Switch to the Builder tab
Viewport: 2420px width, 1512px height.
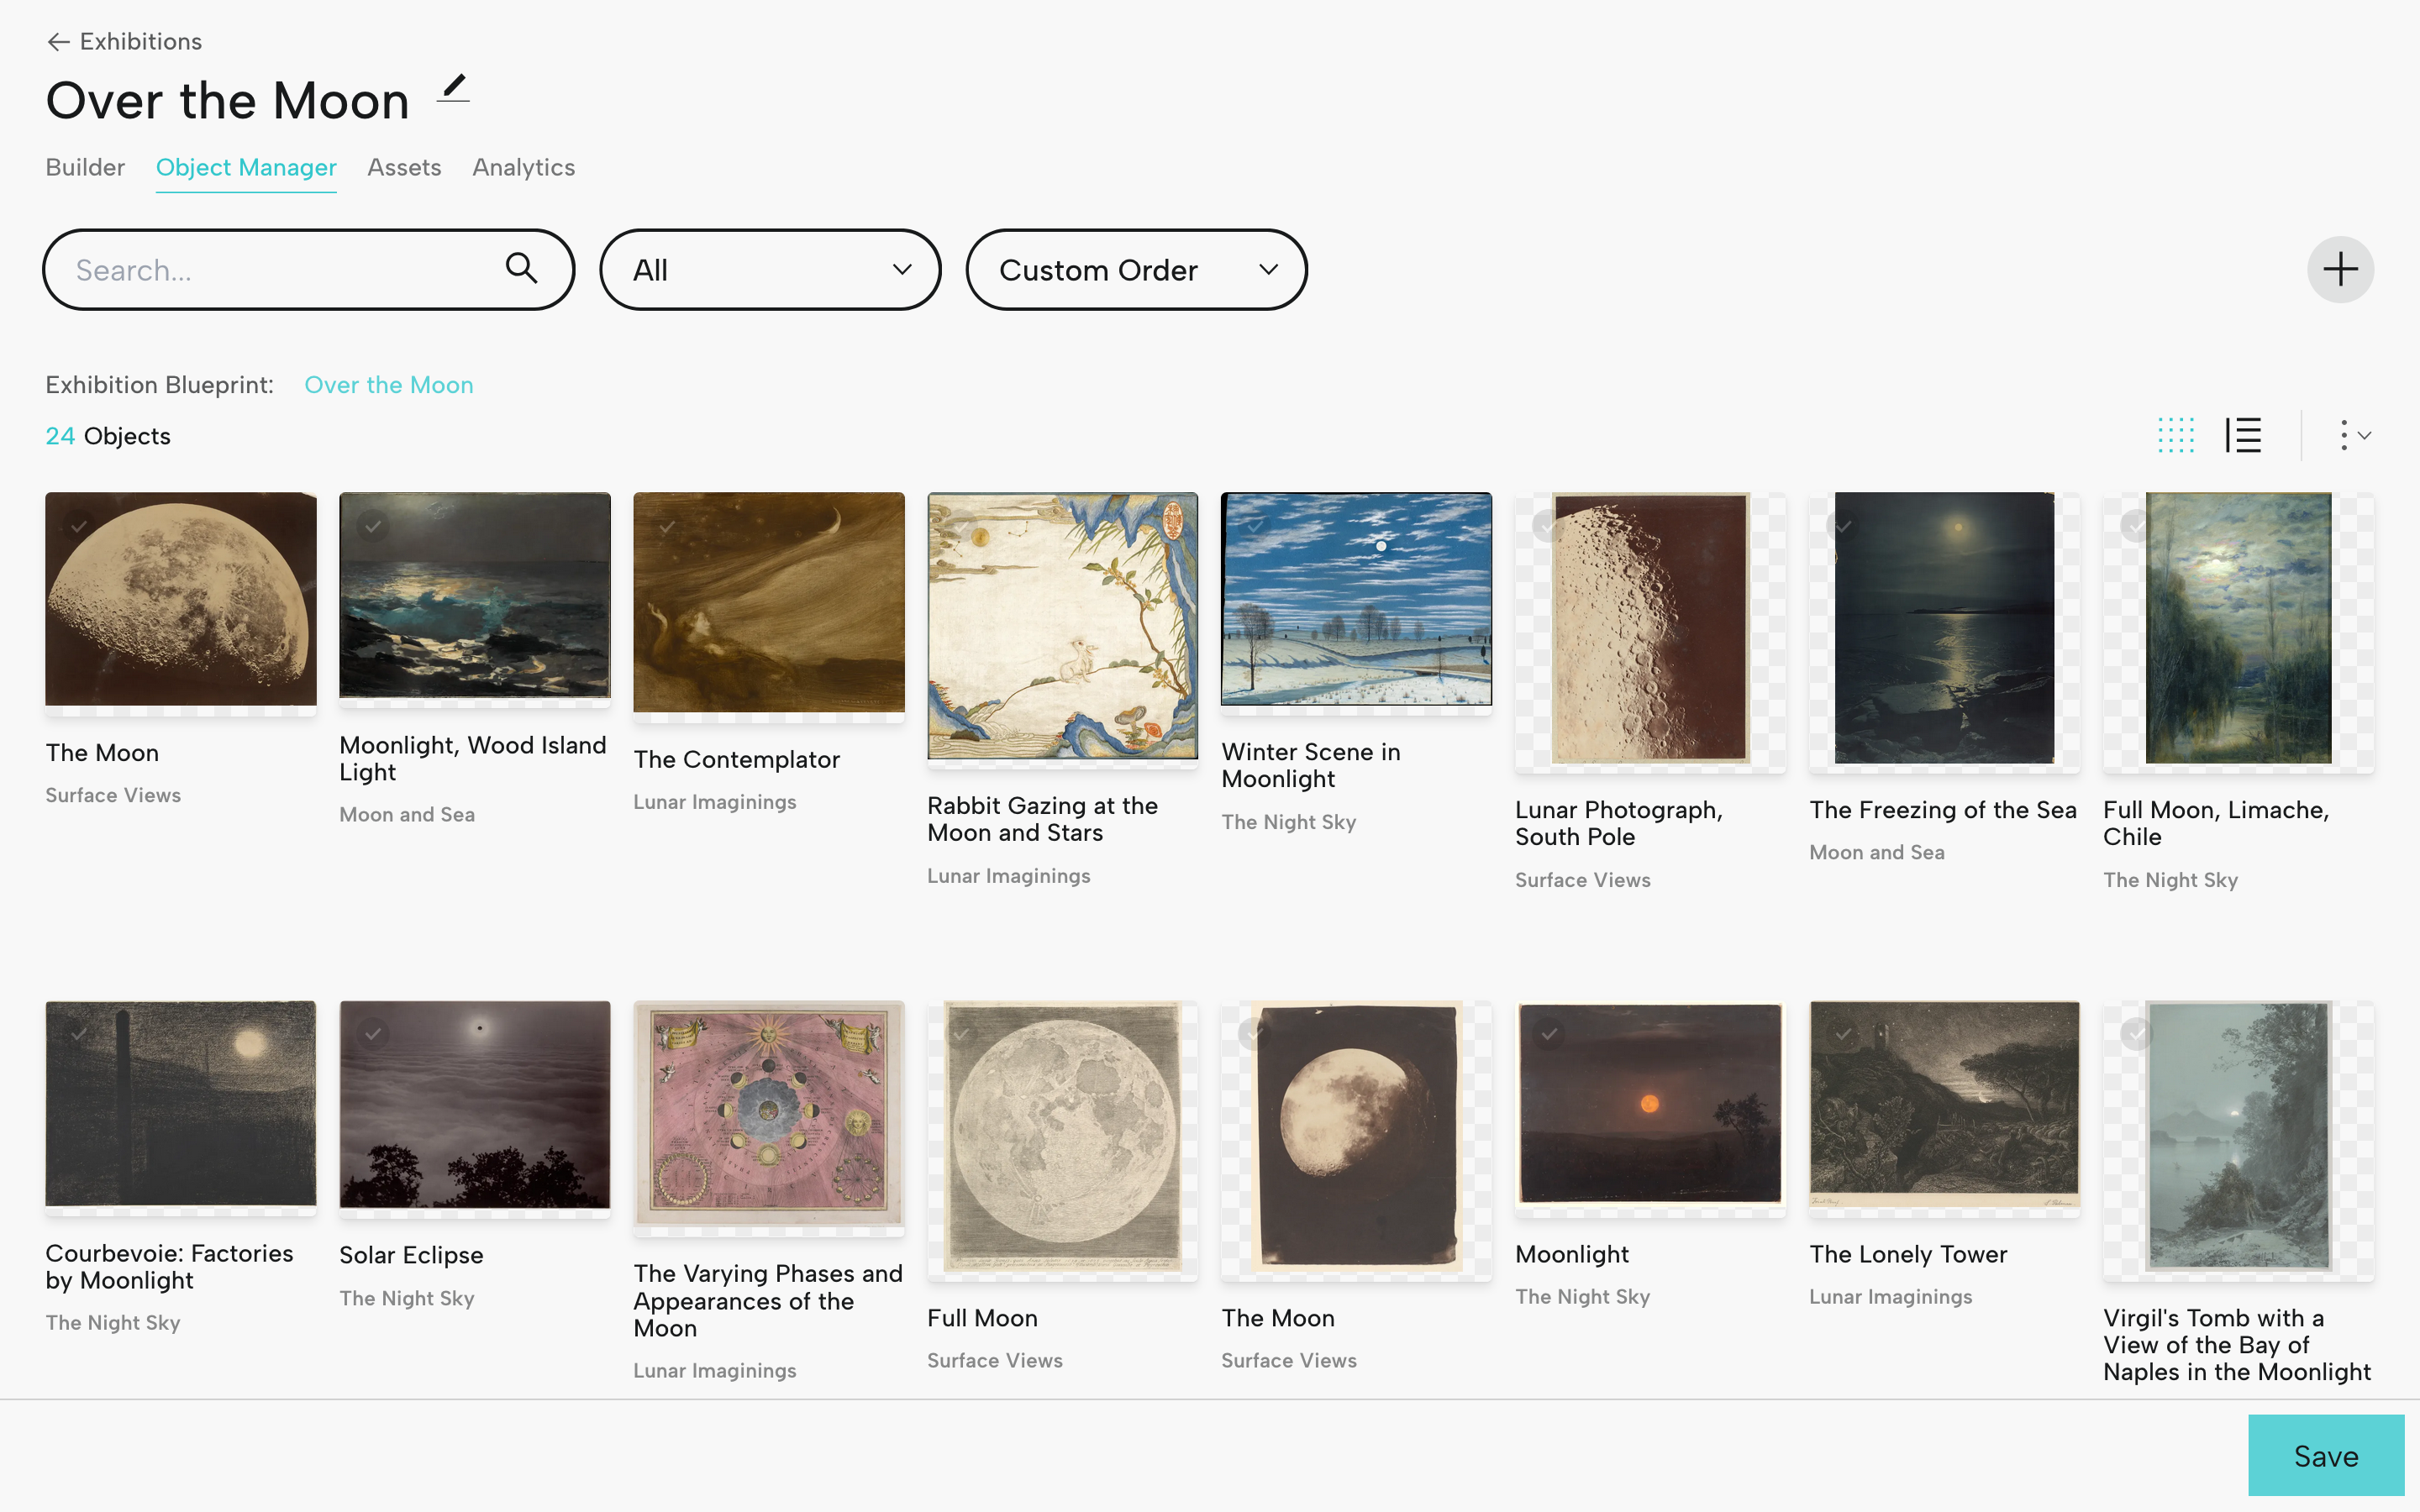point(85,167)
